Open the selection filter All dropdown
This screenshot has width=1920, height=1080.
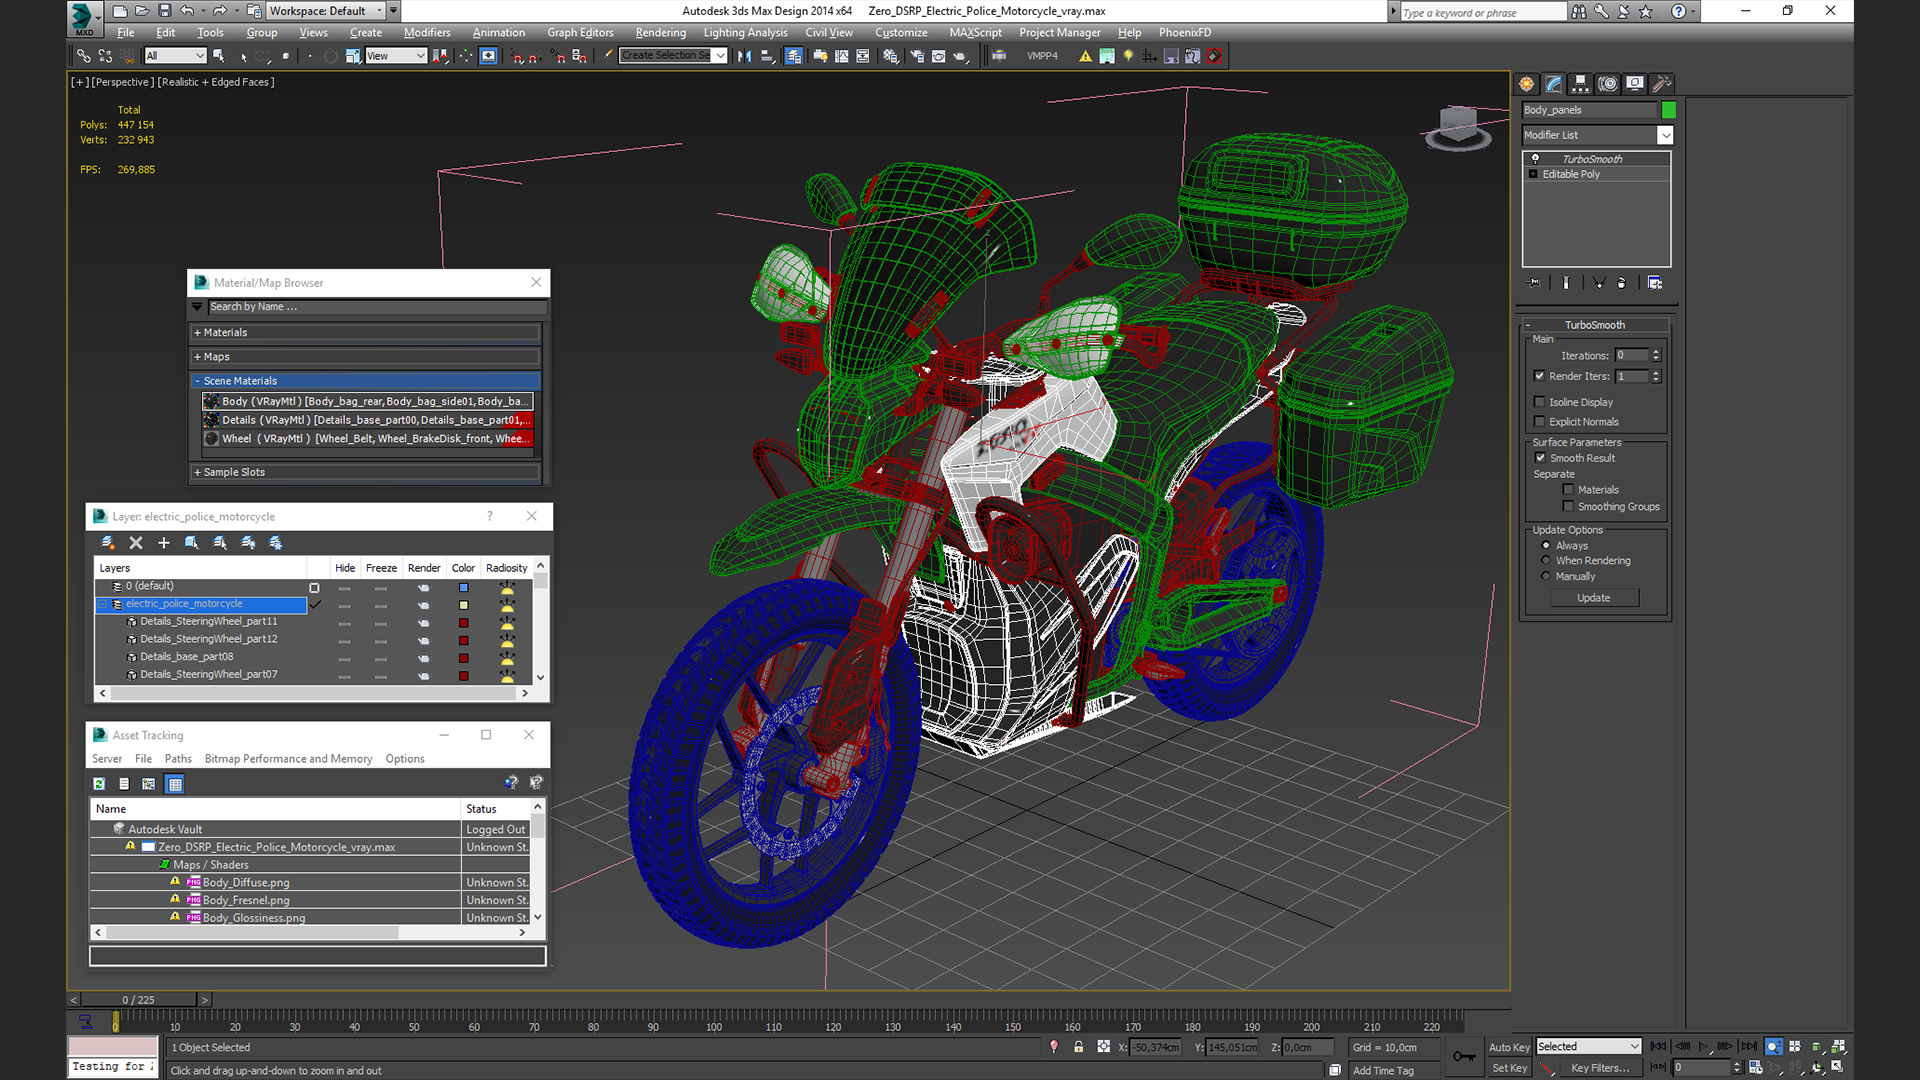click(175, 56)
